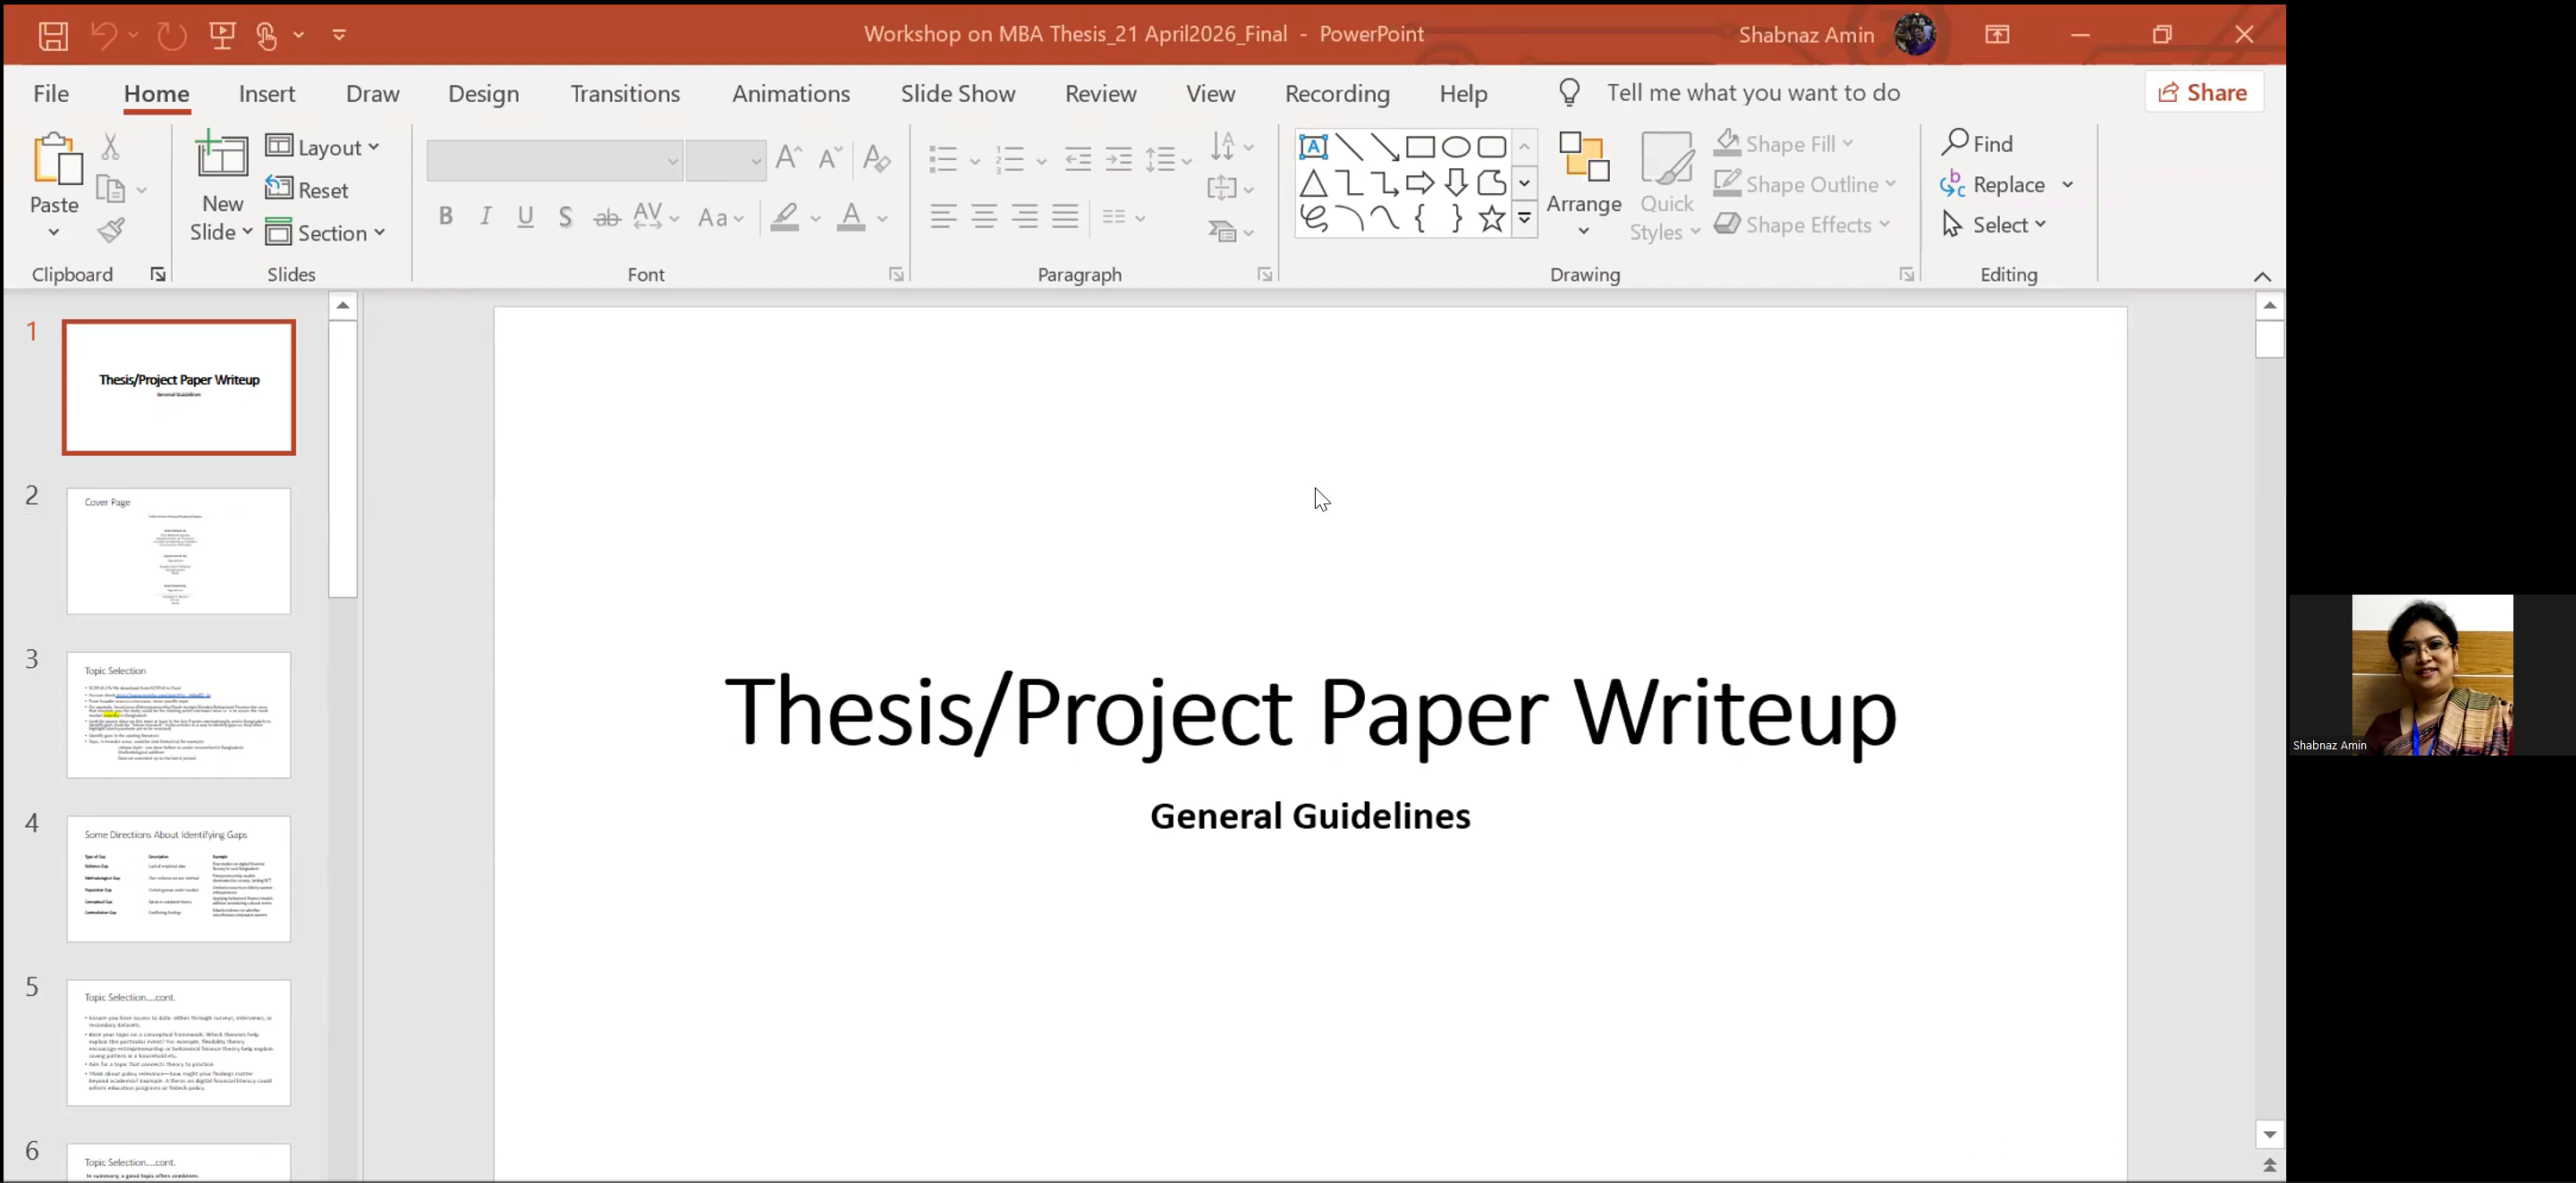2576x1183 pixels.
Task: Open the Select dropdown in Editing
Action: point(1995,225)
